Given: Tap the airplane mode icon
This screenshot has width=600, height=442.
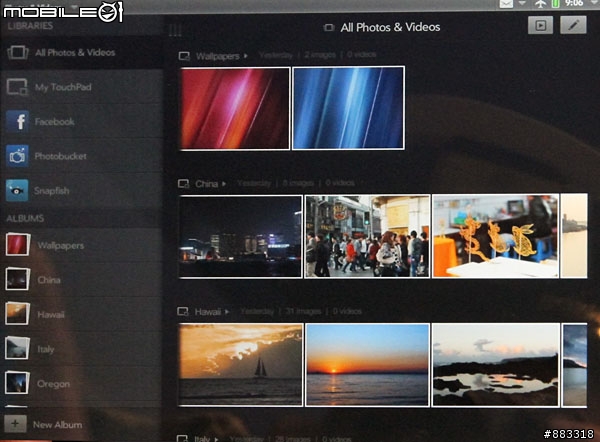Looking at the screenshot, I should pos(540,4).
